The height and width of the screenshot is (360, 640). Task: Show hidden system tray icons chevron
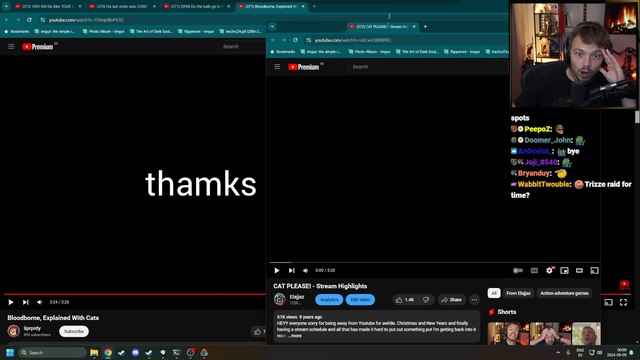tap(558, 353)
